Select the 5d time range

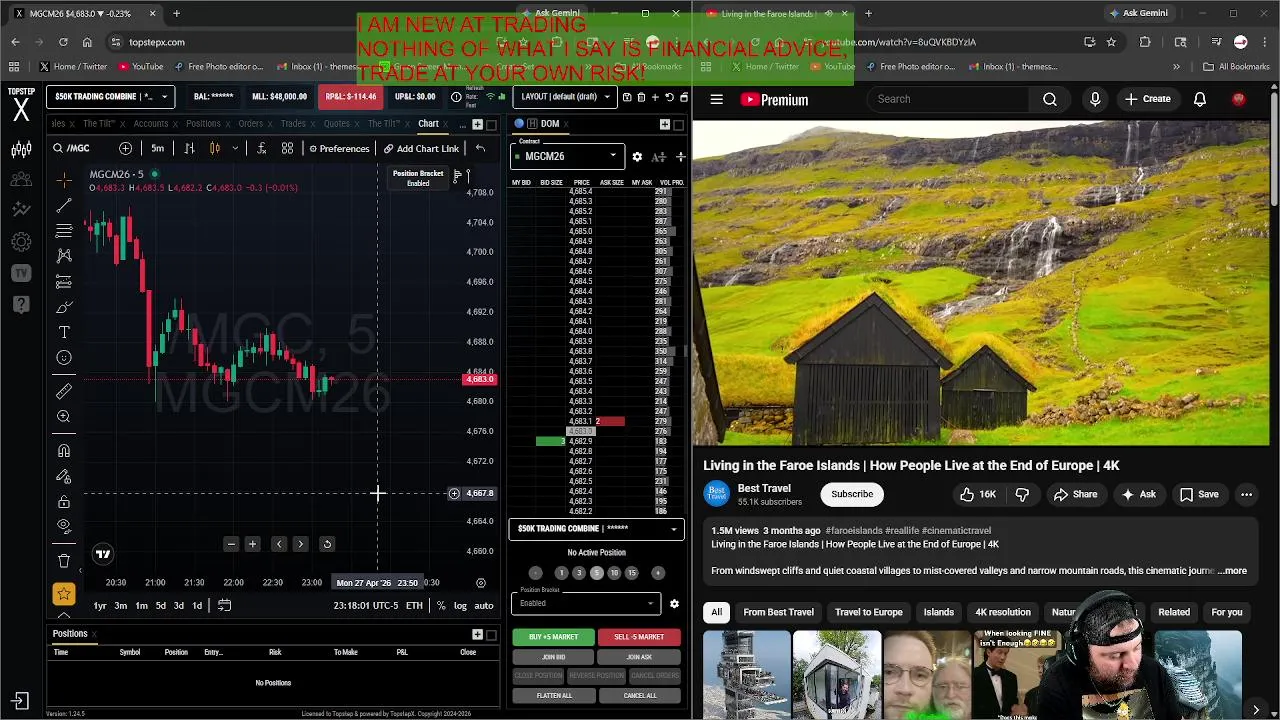(160, 606)
